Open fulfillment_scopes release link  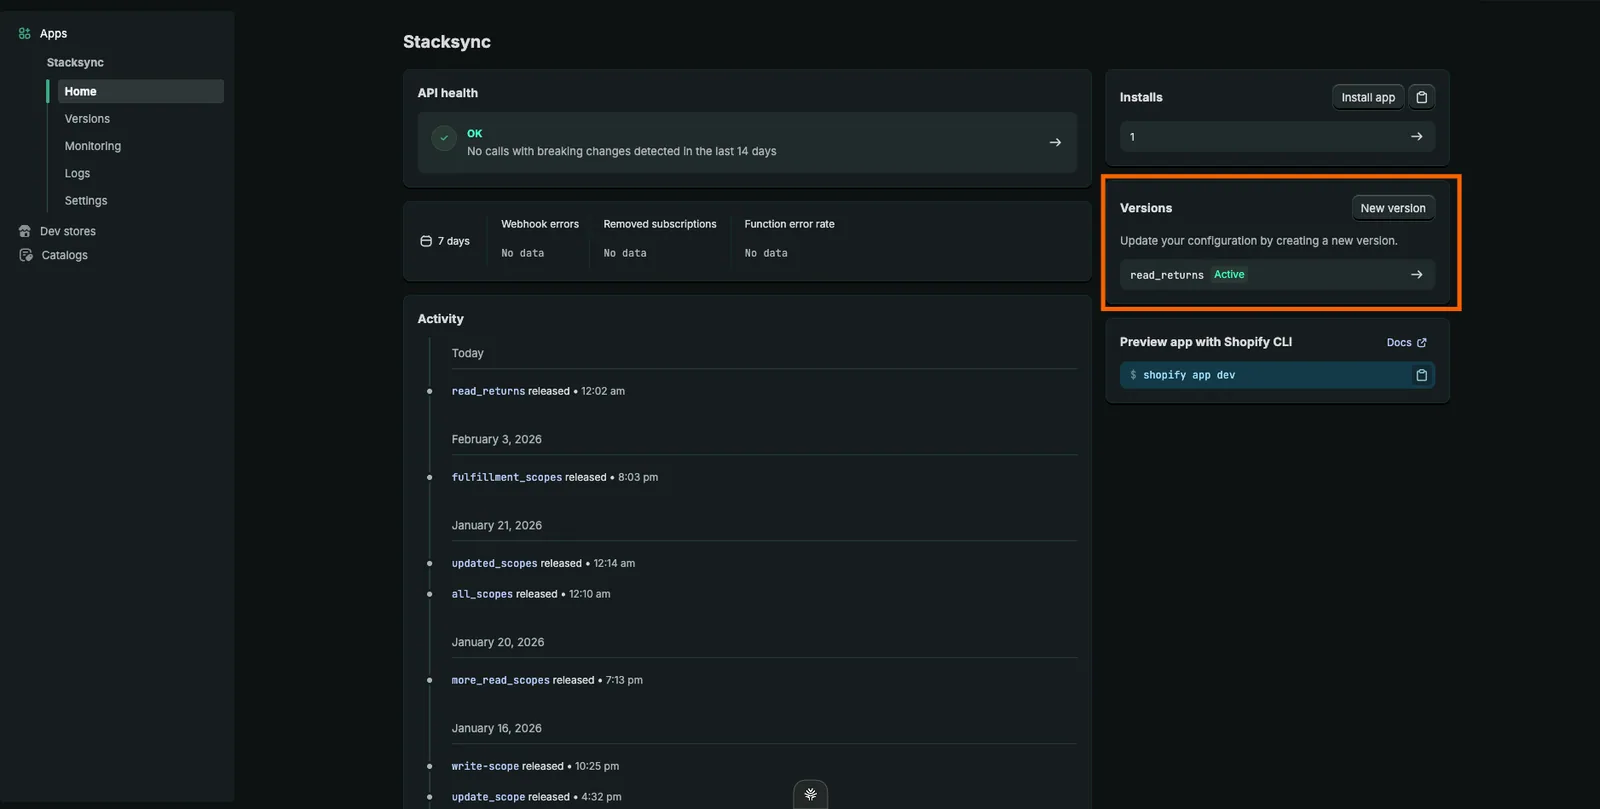[x=507, y=477]
